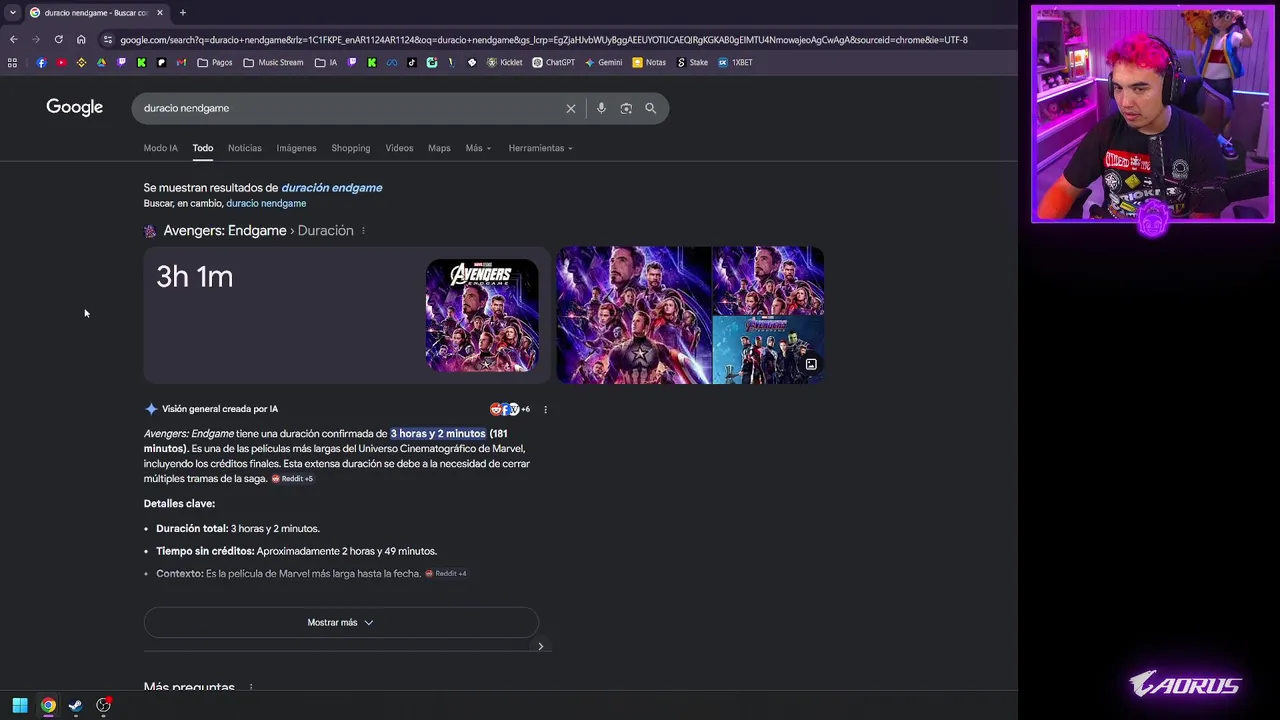Open the Pagos bookmarks folder
Image resolution: width=1280 pixels, height=720 pixels.
215,62
